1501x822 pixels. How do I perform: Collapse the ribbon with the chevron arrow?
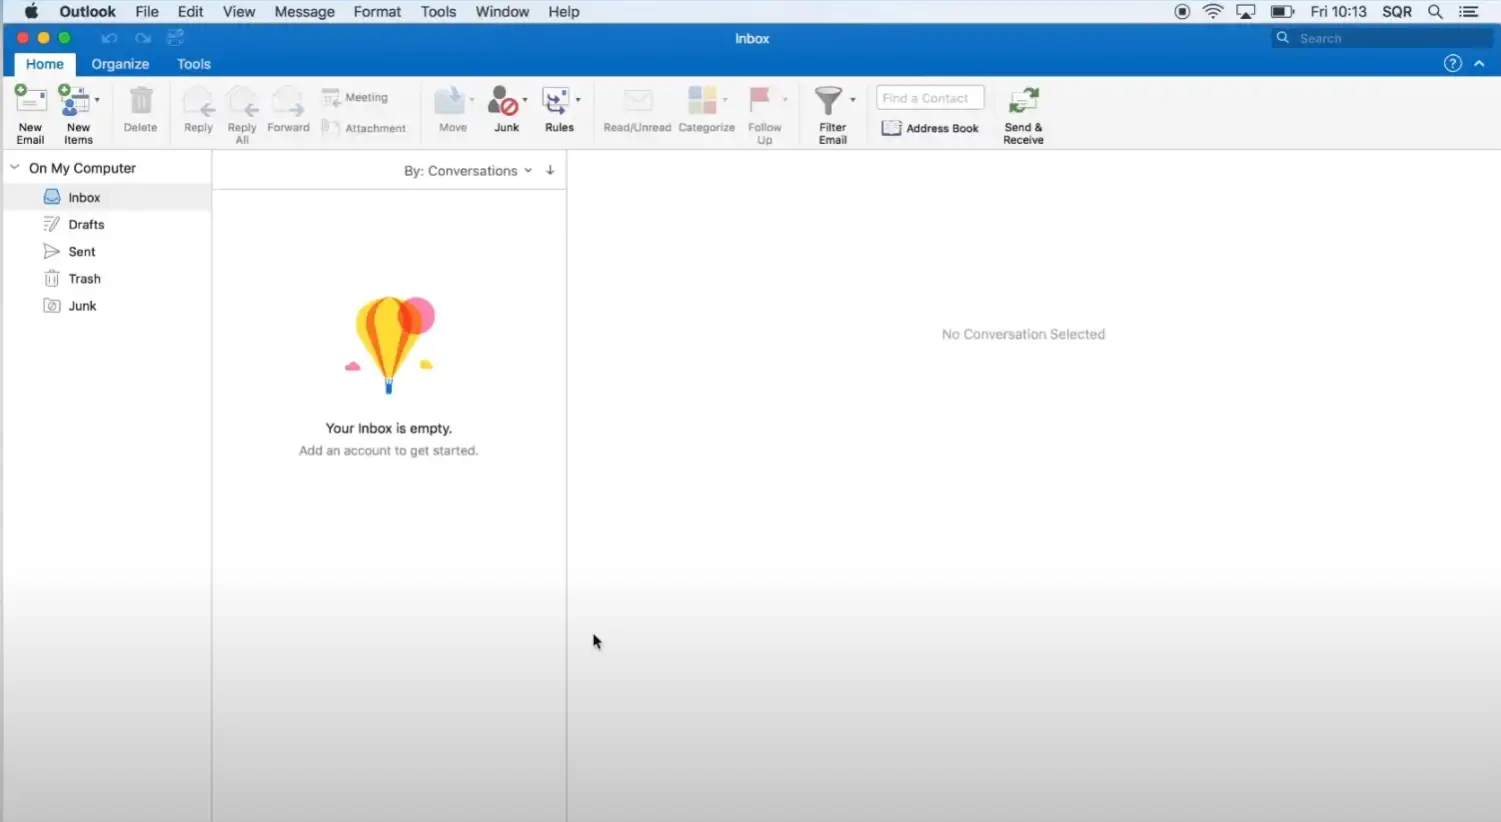click(1479, 64)
